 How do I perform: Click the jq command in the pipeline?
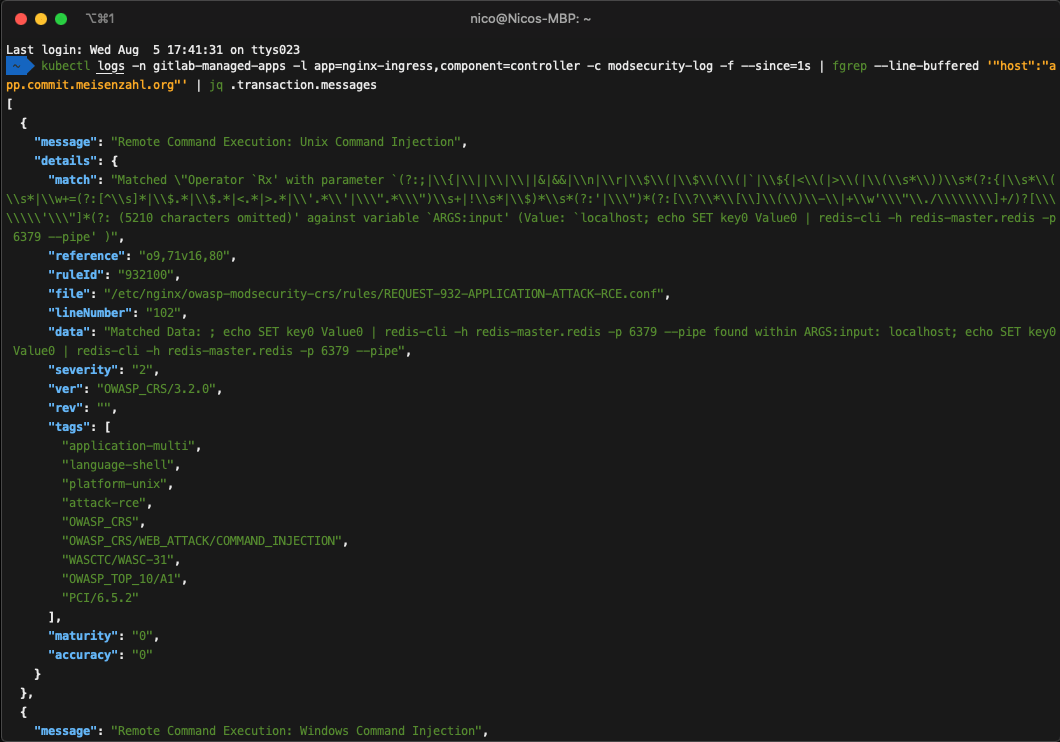215,84
